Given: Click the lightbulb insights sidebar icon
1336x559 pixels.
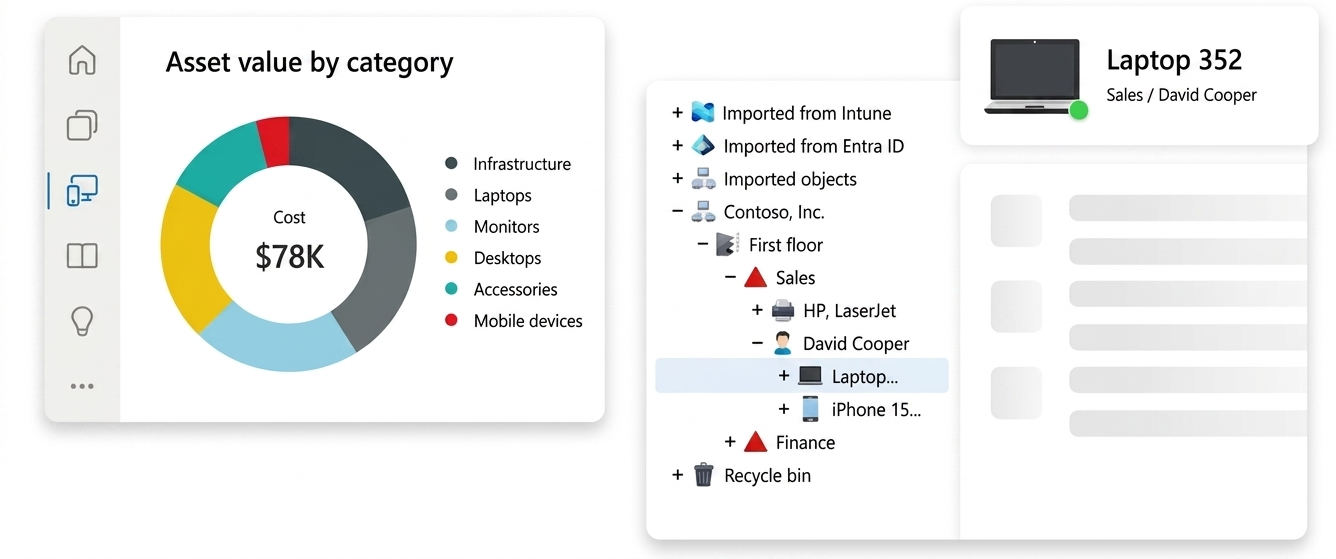Looking at the screenshot, I should [x=82, y=321].
